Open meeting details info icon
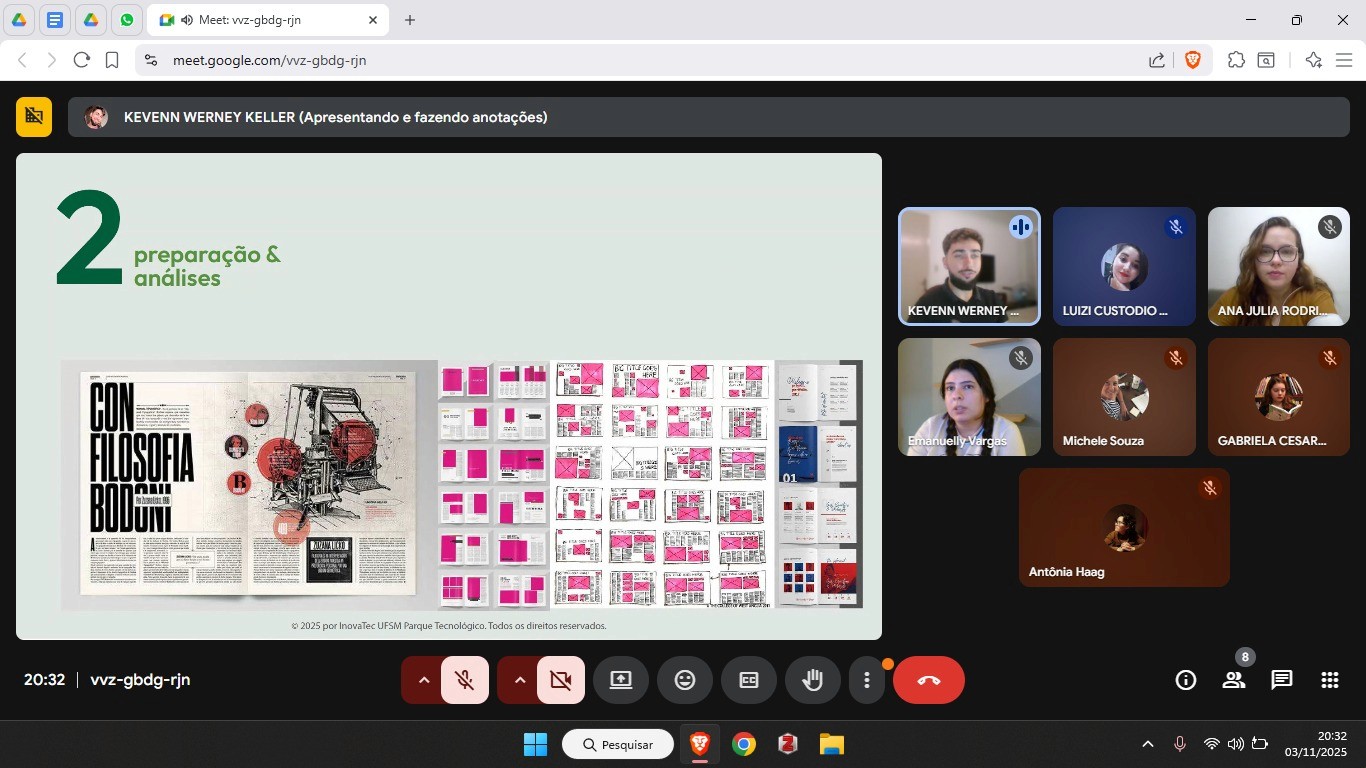The image size is (1366, 768). pos(1186,680)
